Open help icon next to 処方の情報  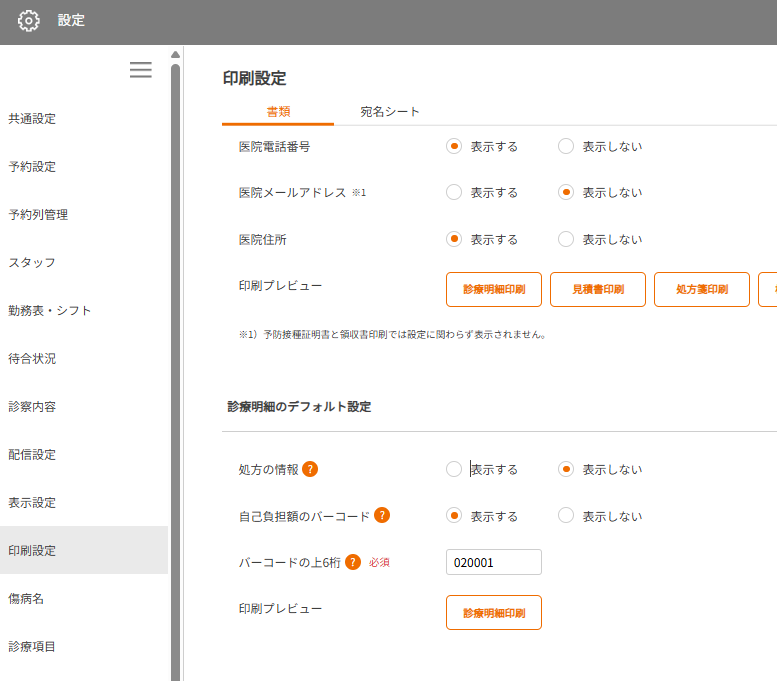[x=310, y=469]
